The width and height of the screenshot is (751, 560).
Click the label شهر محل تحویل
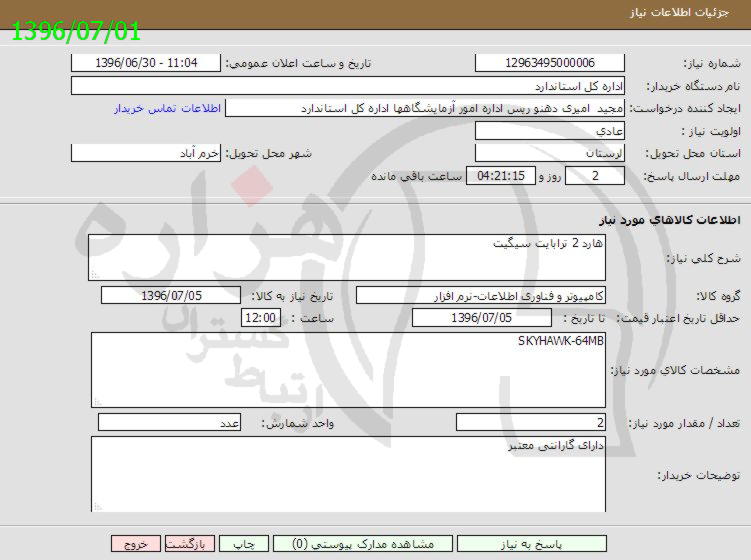coord(269,154)
